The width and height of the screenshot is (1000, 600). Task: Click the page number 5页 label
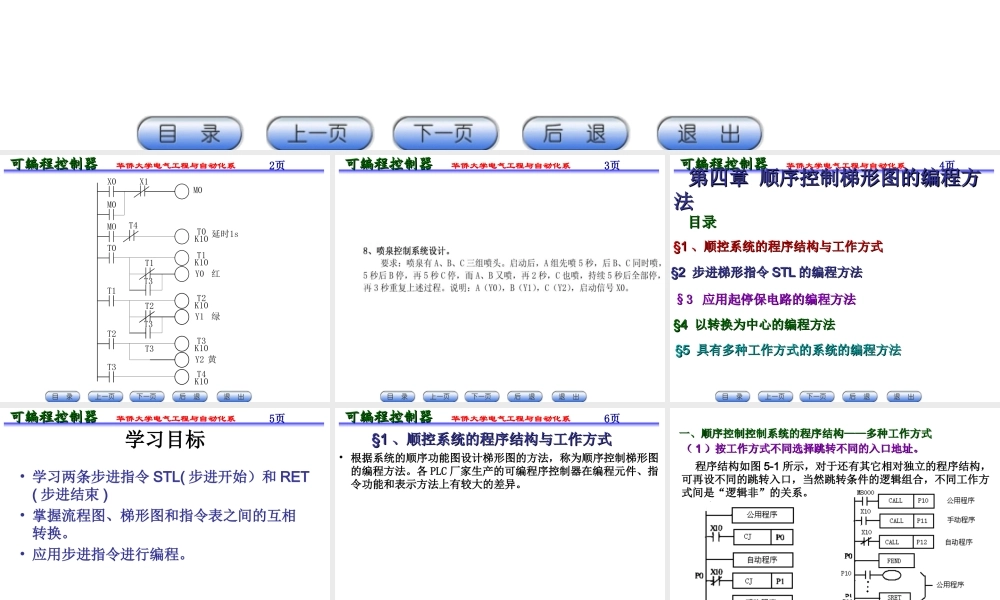click(277, 418)
